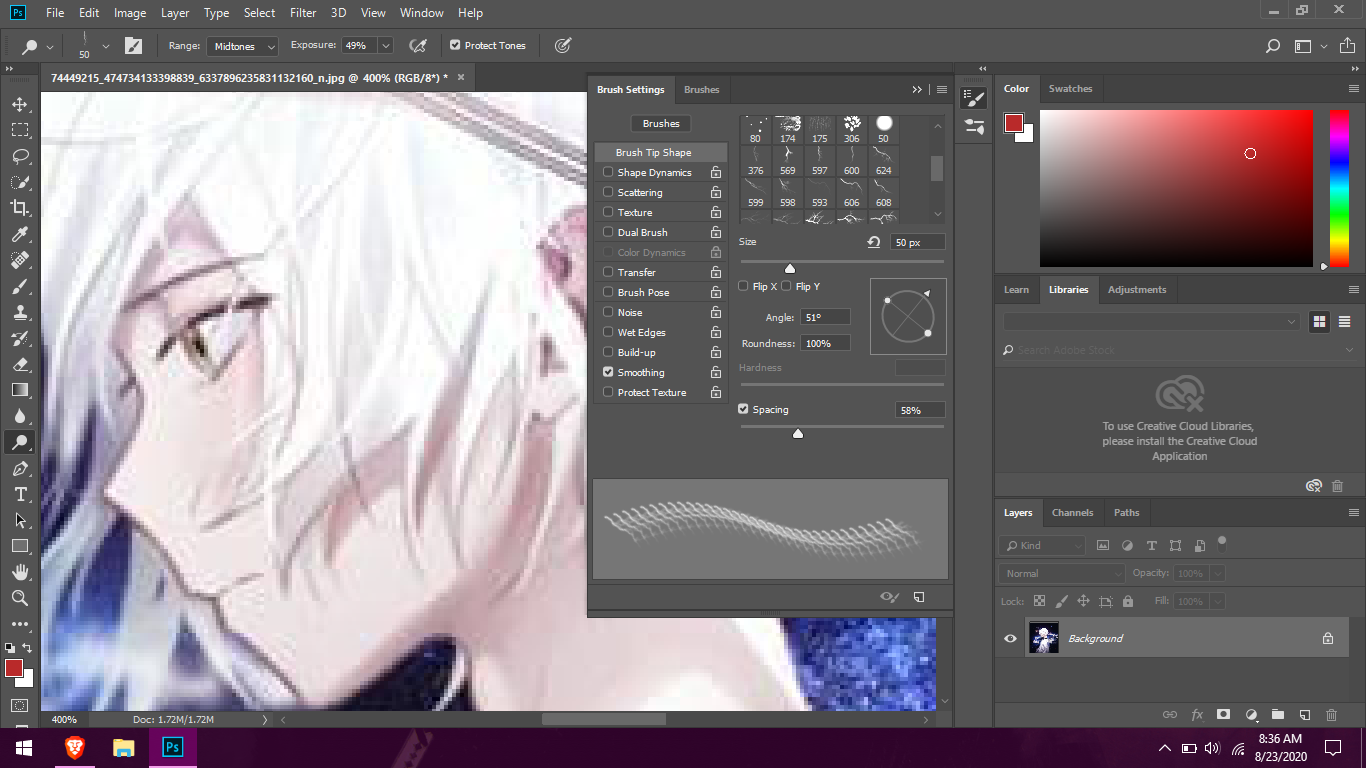The height and width of the screenshot is (768, 1366).
Task: Expand the Brush Settings panel double-arrow
Action: click(917, 89)
